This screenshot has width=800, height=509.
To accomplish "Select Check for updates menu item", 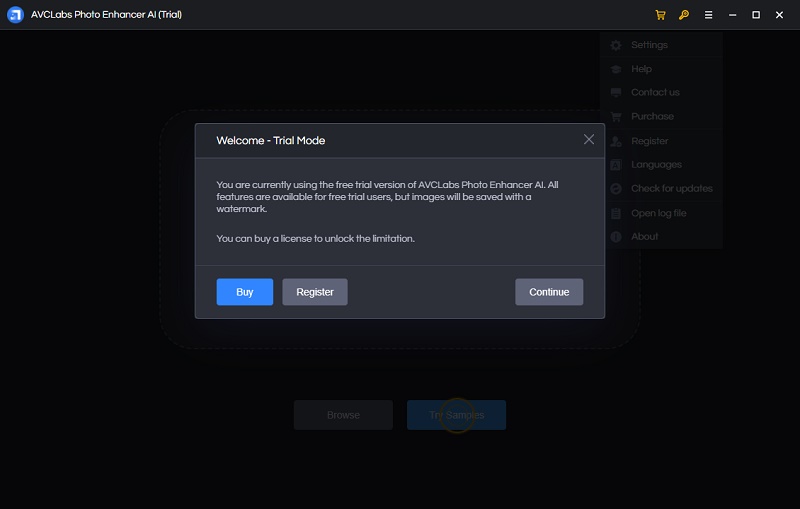I will point(661,189).
